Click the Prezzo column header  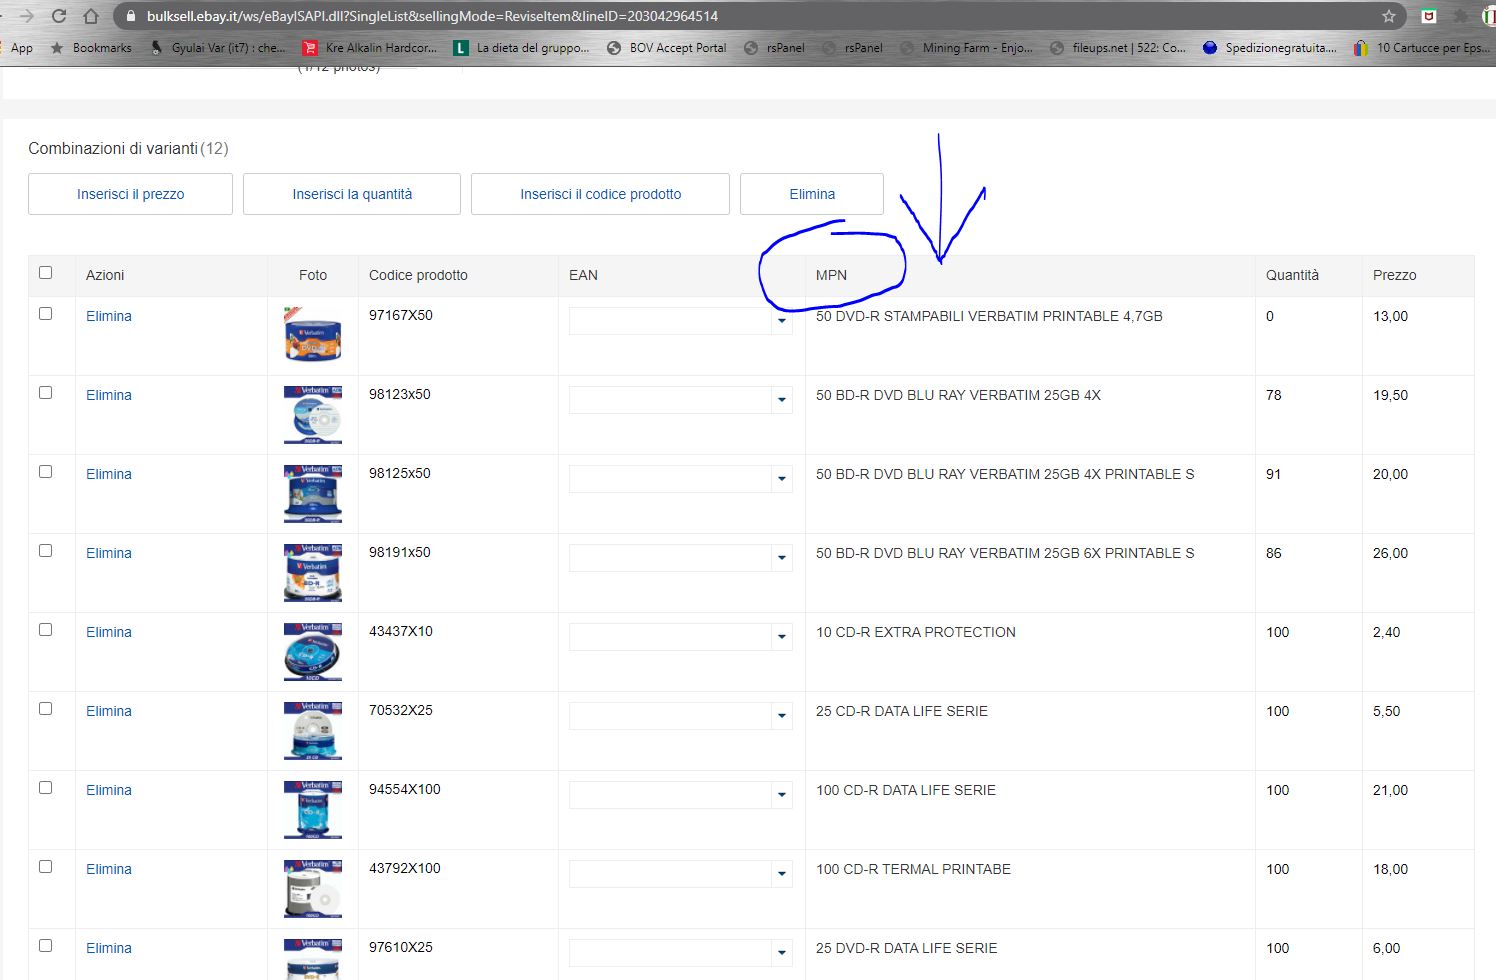[1394, 275]
